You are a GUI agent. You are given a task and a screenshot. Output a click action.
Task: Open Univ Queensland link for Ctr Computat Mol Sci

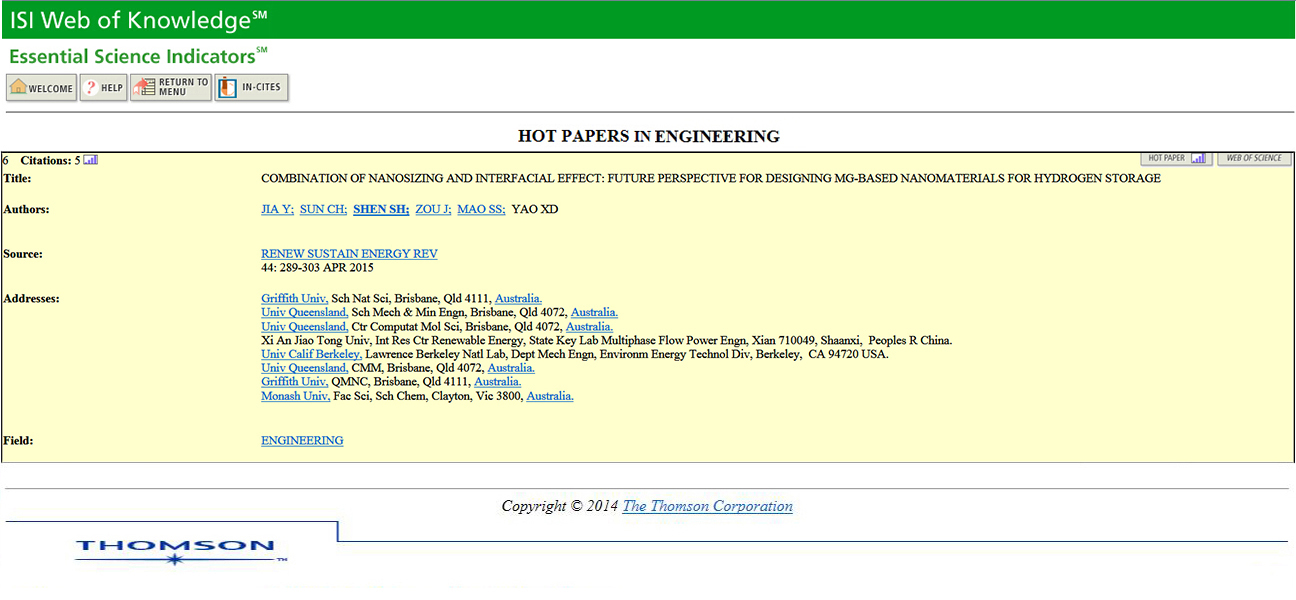pos(305,326)
